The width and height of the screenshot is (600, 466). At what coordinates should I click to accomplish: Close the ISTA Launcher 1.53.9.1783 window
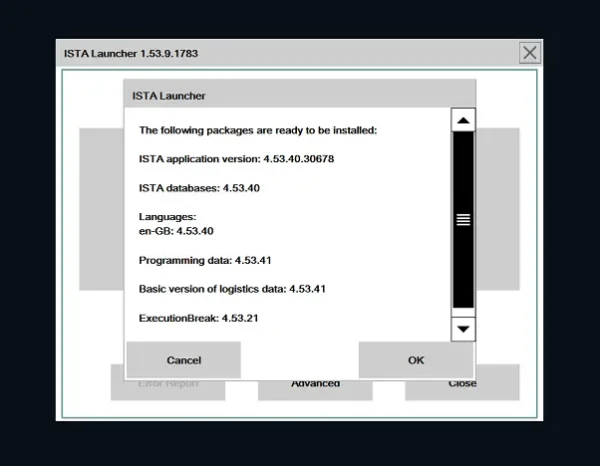coord(530,53)
